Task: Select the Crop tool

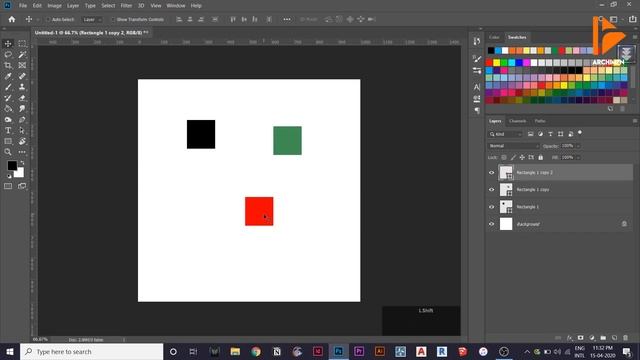Action: point(8,65)
